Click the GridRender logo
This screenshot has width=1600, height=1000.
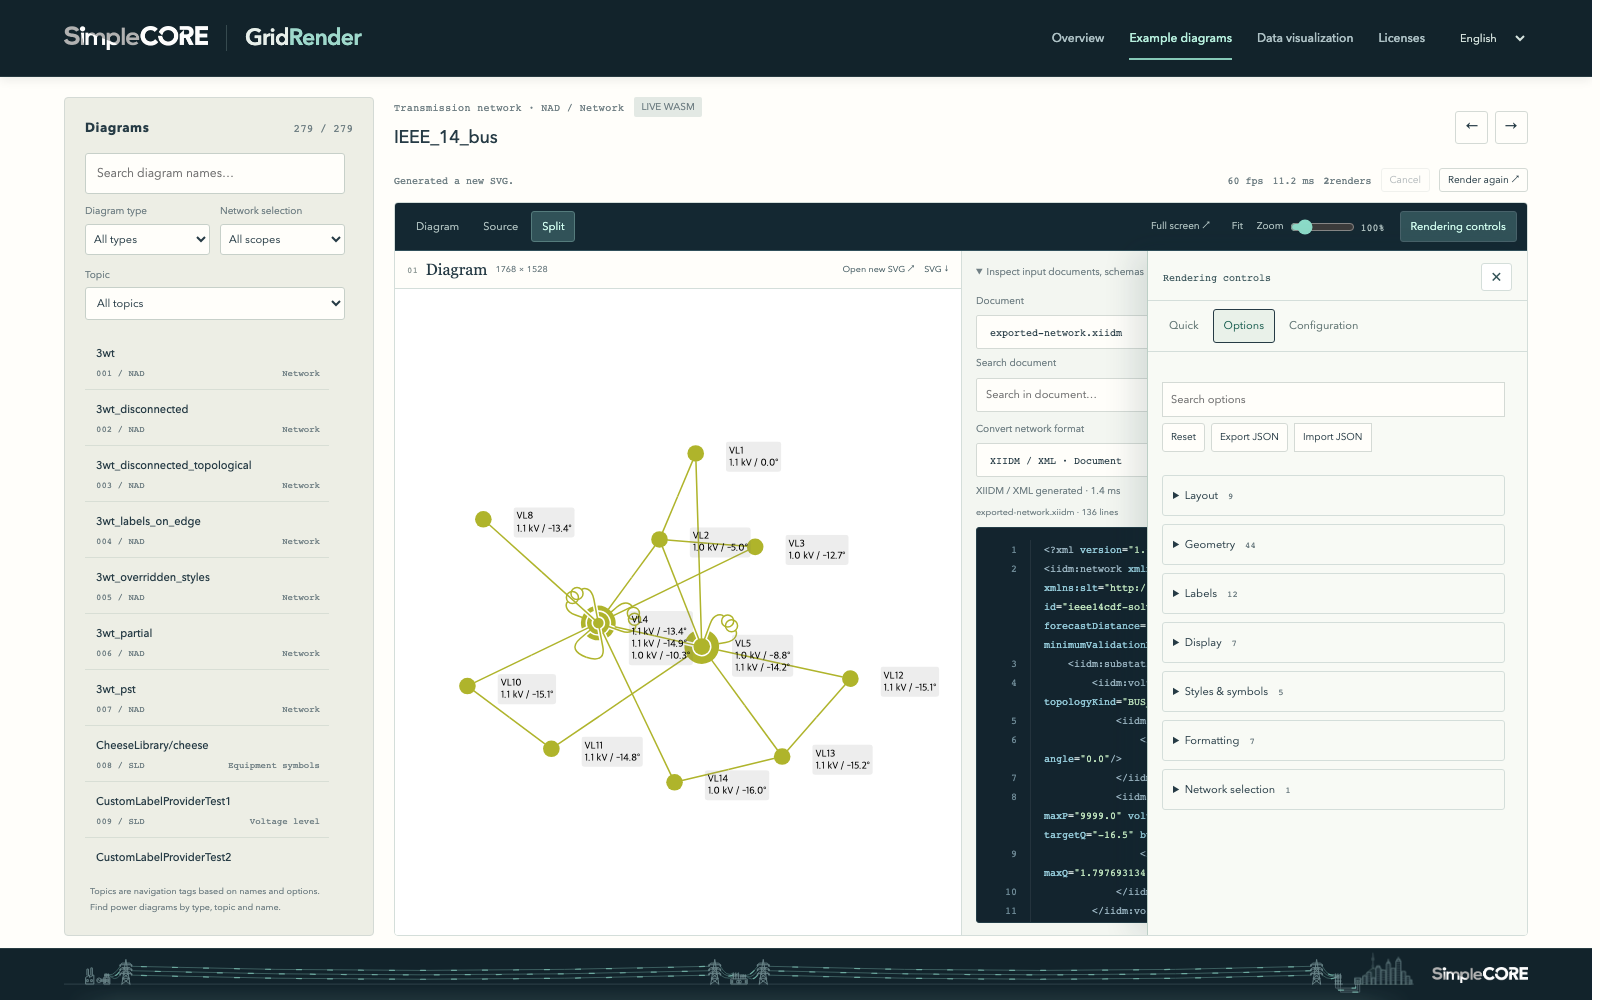[x=303, y=37]
